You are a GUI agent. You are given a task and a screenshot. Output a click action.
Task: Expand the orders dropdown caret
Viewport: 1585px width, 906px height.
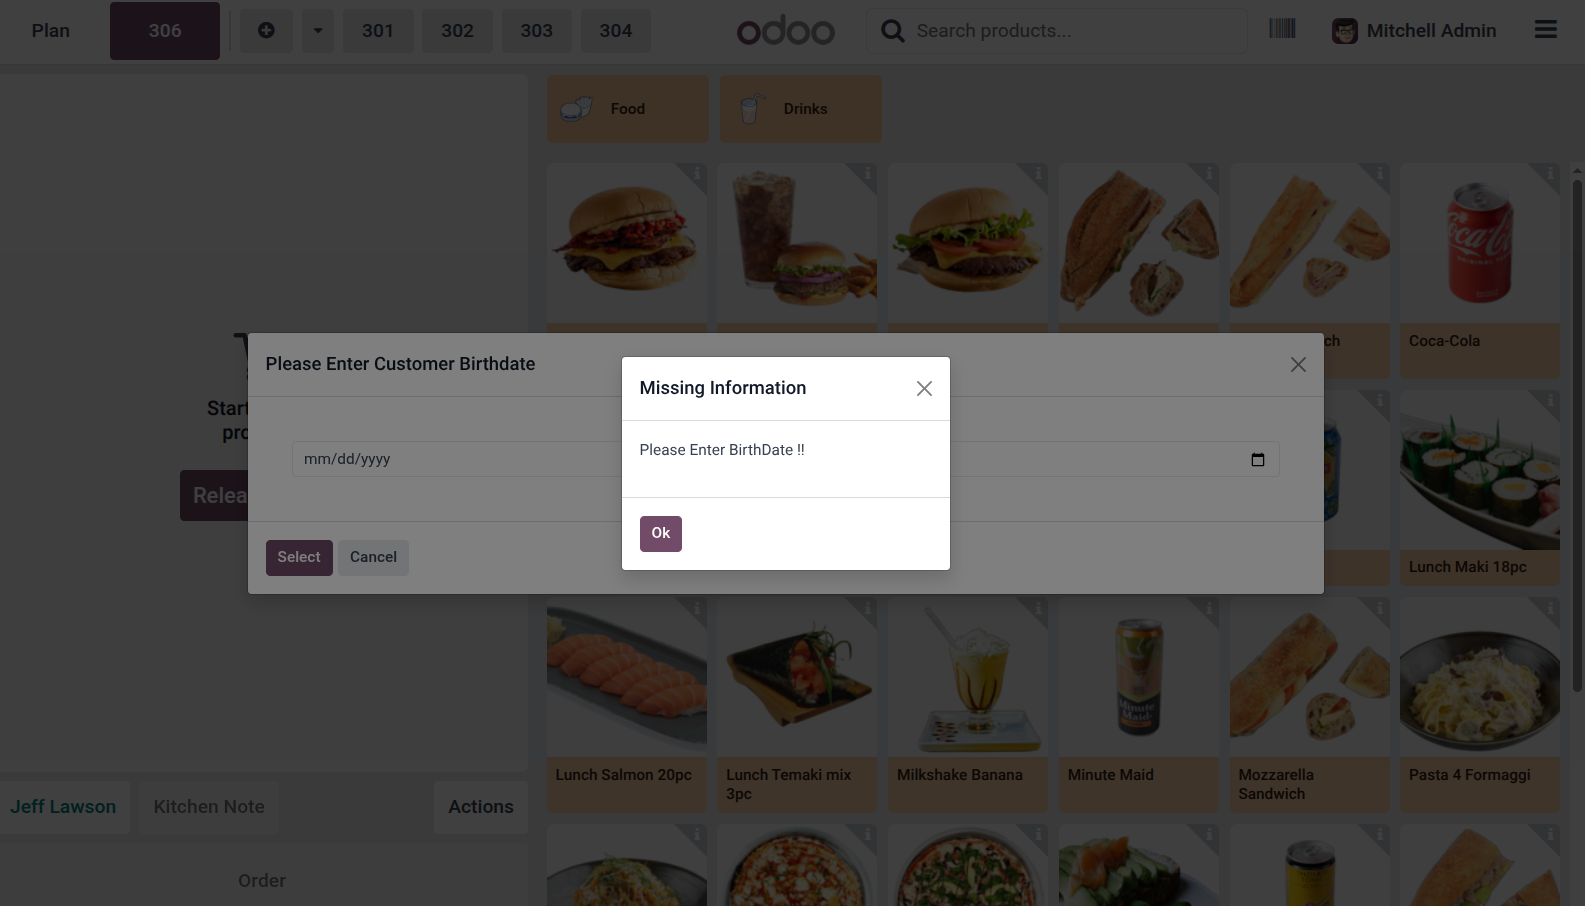point(318,31)
